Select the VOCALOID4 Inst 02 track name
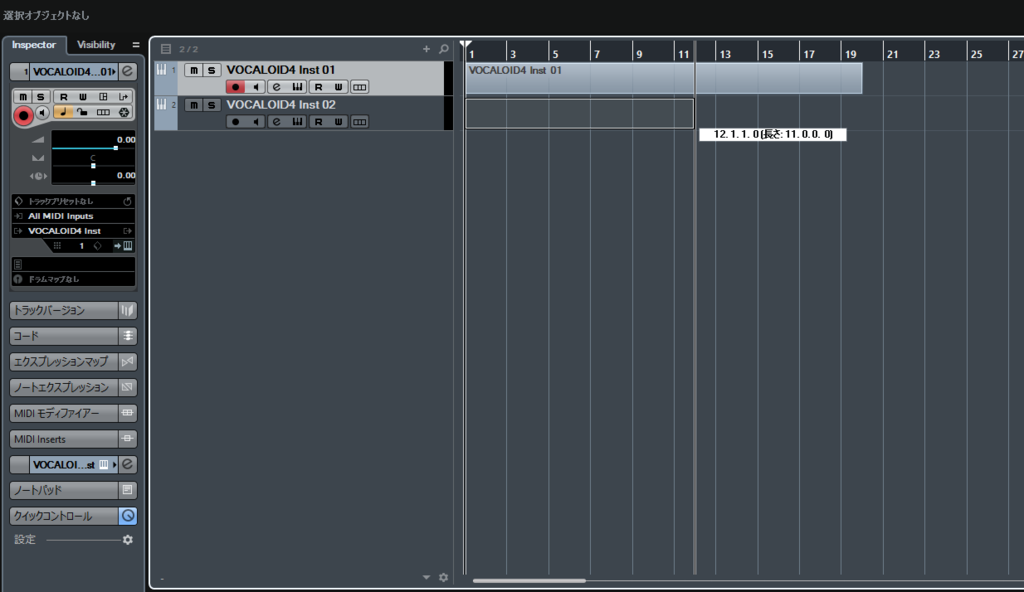Screen dimensions: 1024x592 point(281,105)
